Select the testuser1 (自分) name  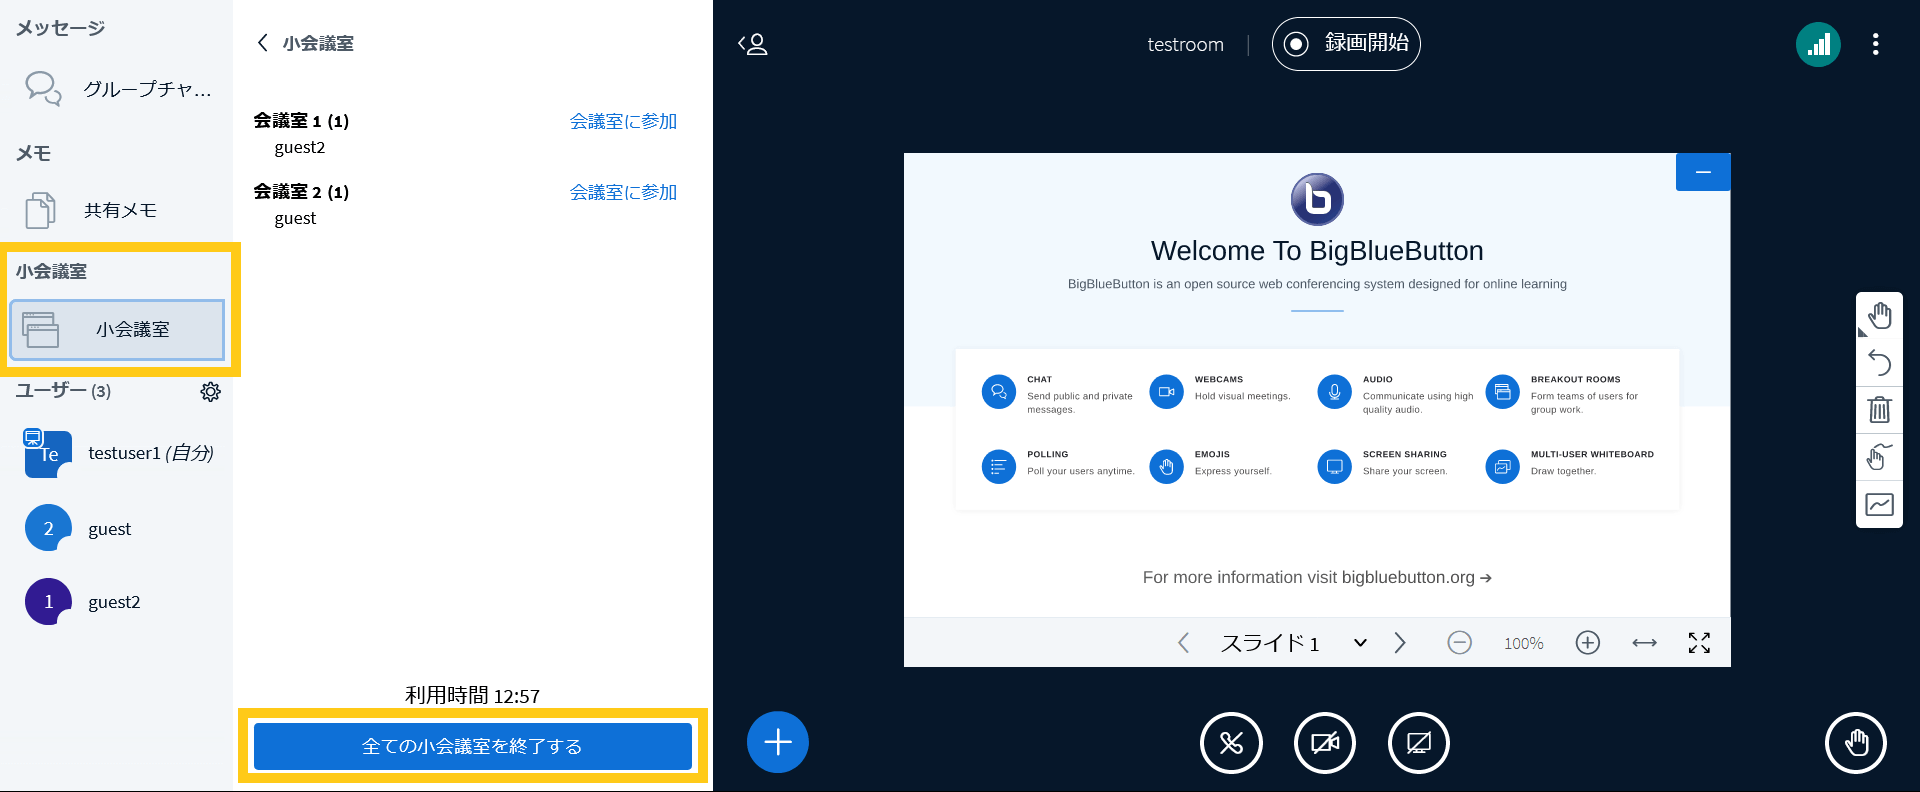[x=151, y=453]
